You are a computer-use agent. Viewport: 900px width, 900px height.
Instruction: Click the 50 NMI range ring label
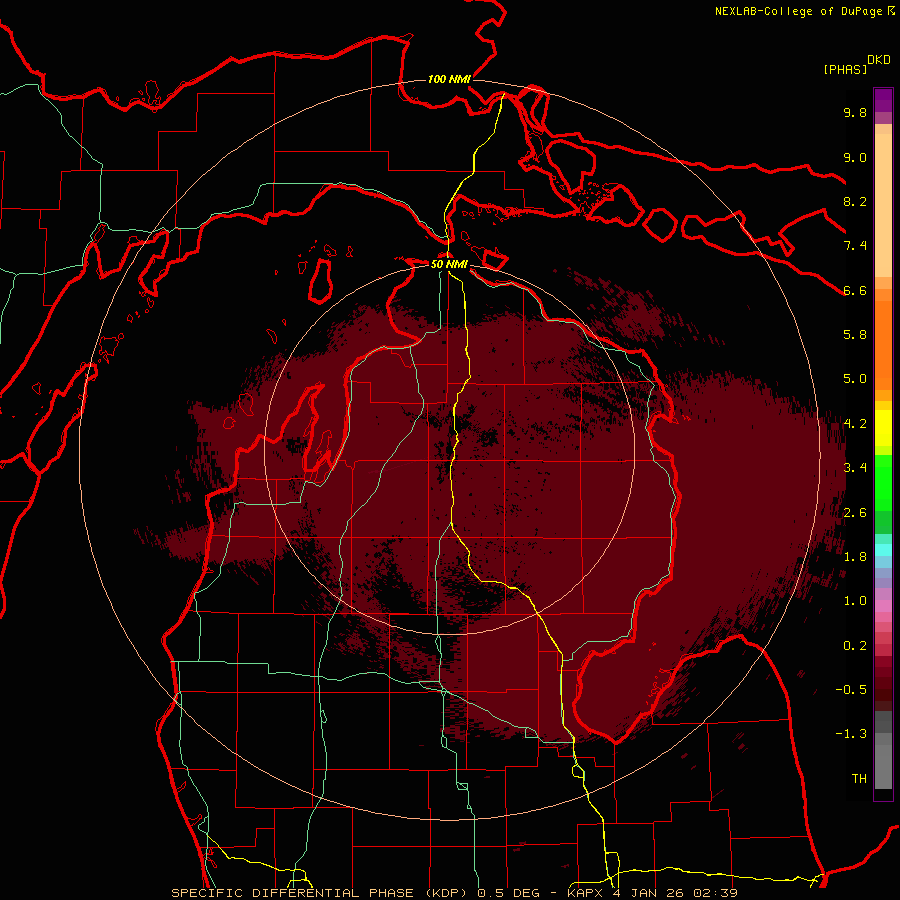(x=449, y=264)
